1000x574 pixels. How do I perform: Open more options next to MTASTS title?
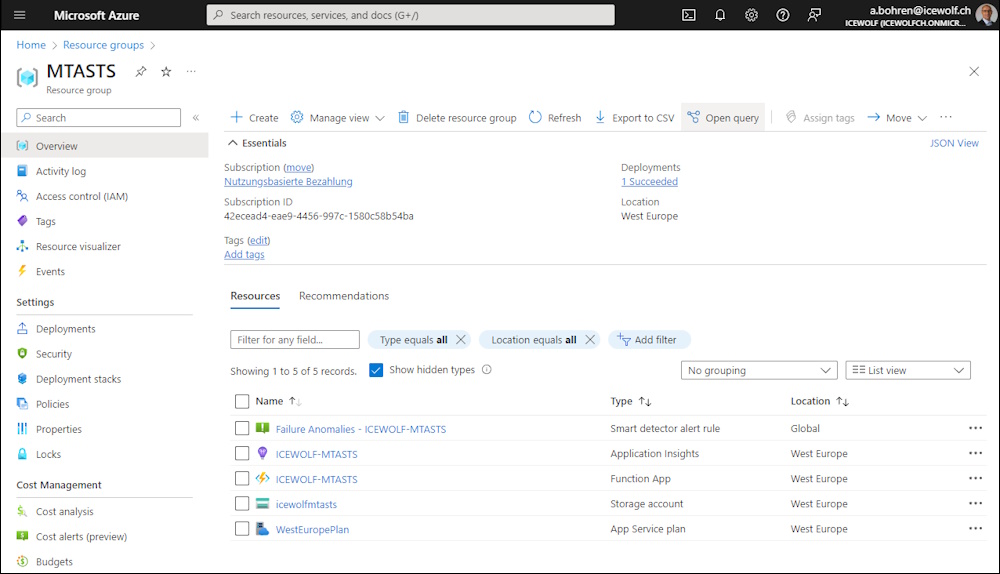(191, 71)
